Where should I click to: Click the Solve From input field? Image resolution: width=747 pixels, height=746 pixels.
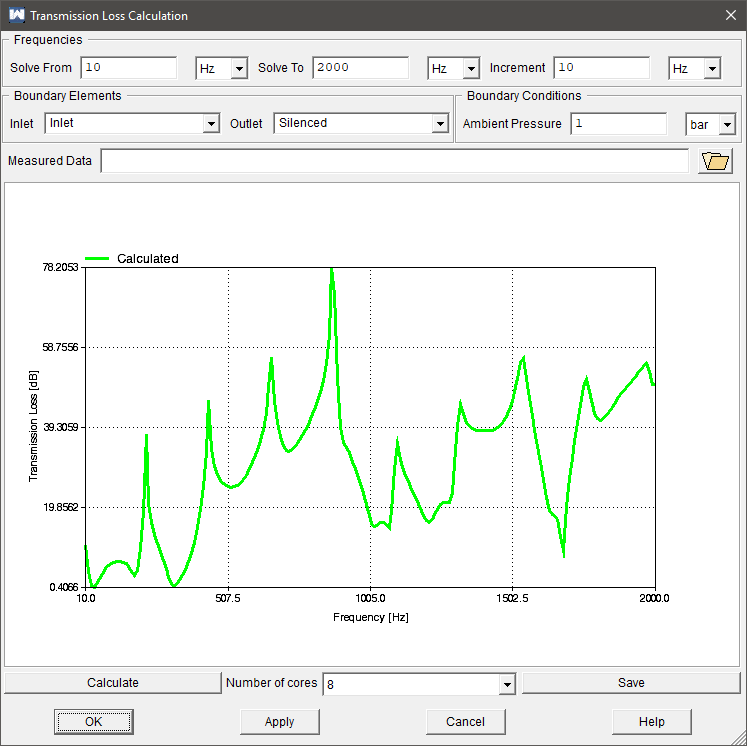129,68
